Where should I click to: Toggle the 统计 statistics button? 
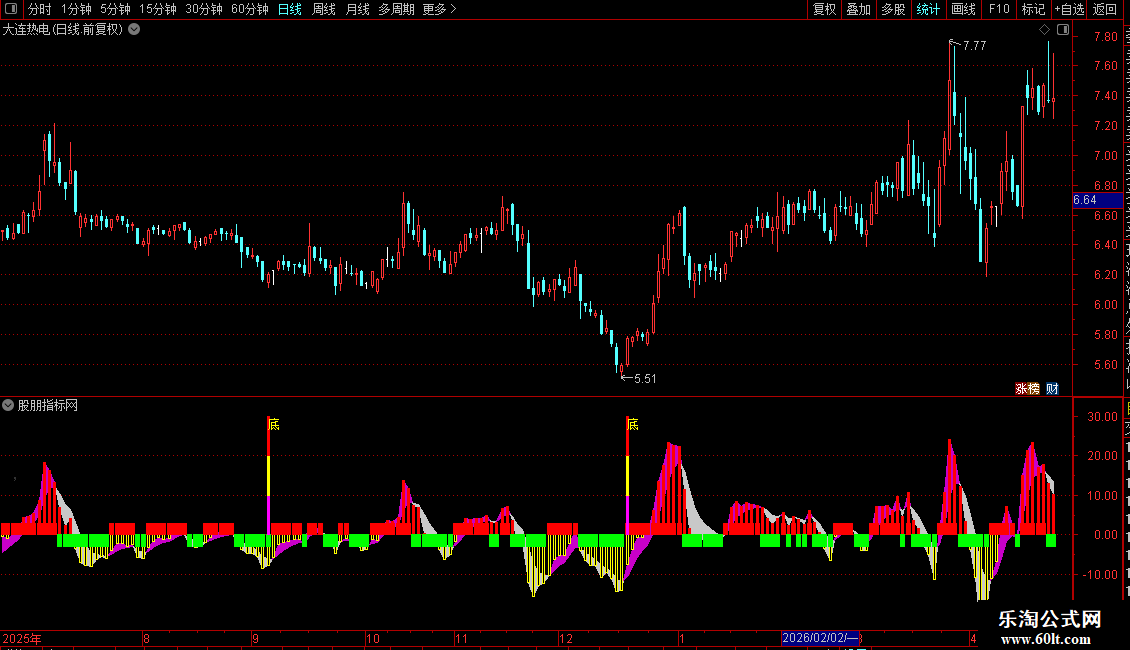tap(927, 9)
